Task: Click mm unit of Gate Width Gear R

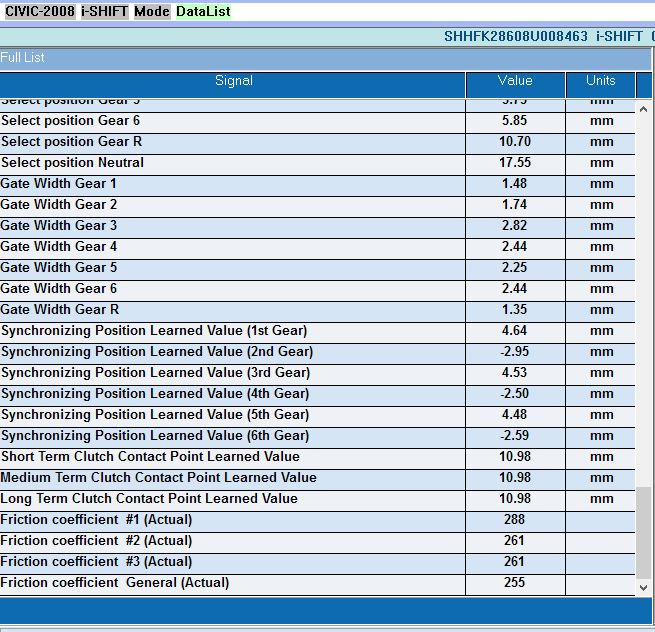Action: point(602,310)
